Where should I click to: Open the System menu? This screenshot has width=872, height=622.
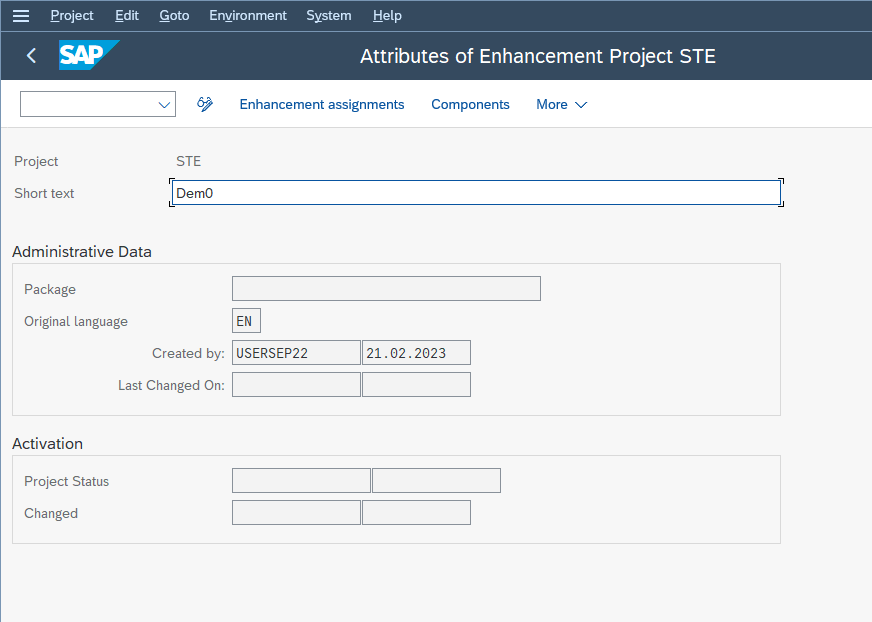328,15
